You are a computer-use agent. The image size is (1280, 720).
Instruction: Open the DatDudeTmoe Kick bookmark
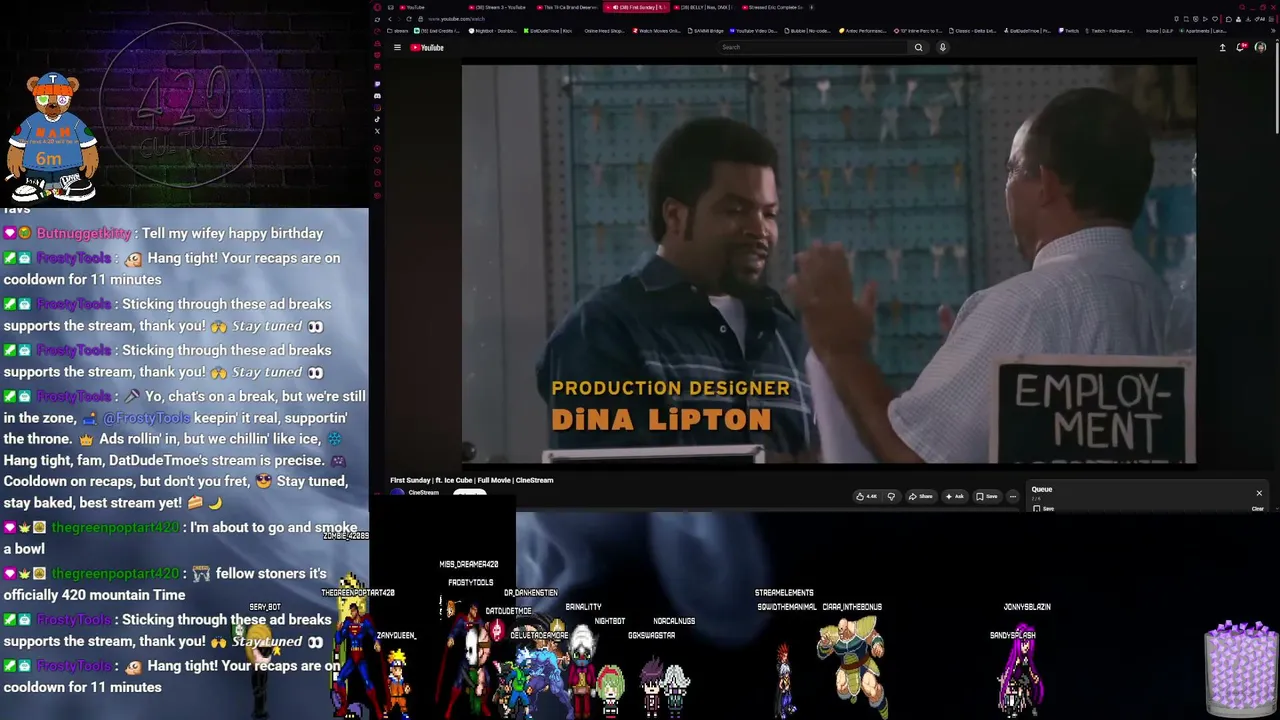[x=549, y=31]
